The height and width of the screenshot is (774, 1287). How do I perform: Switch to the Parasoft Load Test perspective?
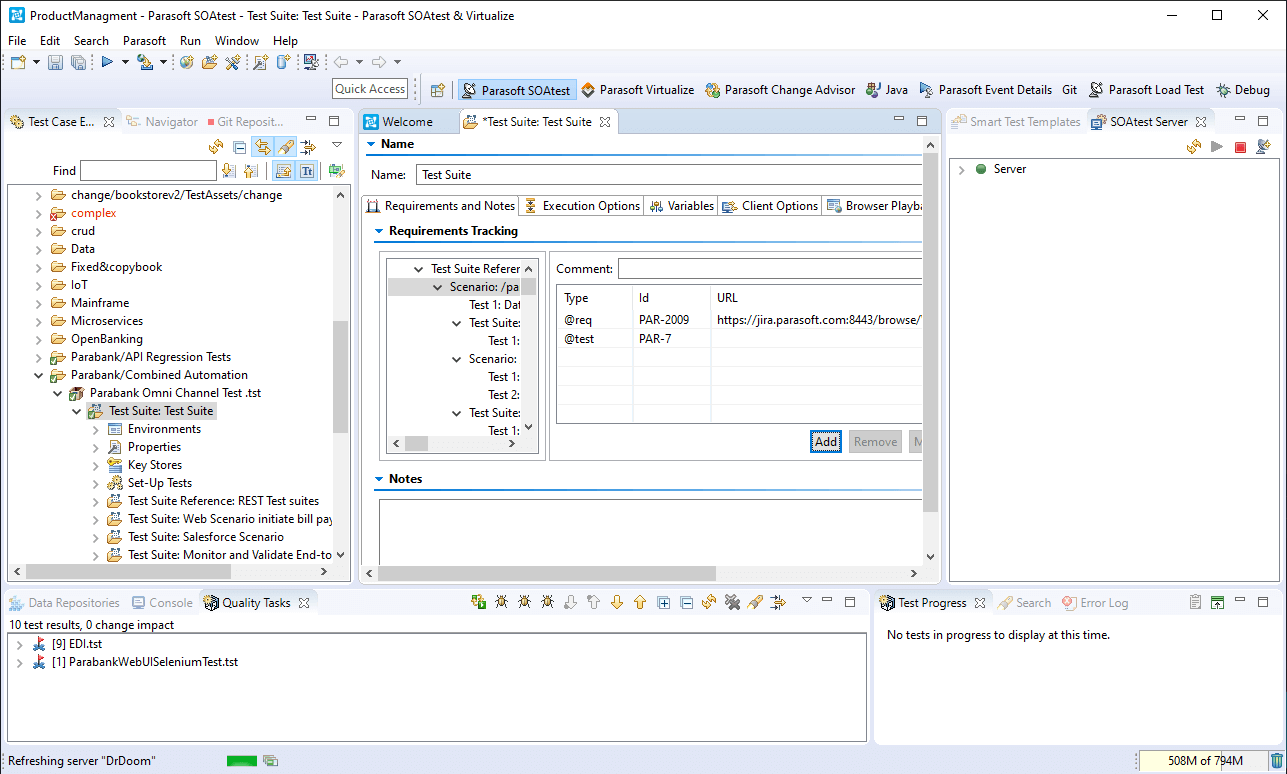click(x=1146, y=90)
